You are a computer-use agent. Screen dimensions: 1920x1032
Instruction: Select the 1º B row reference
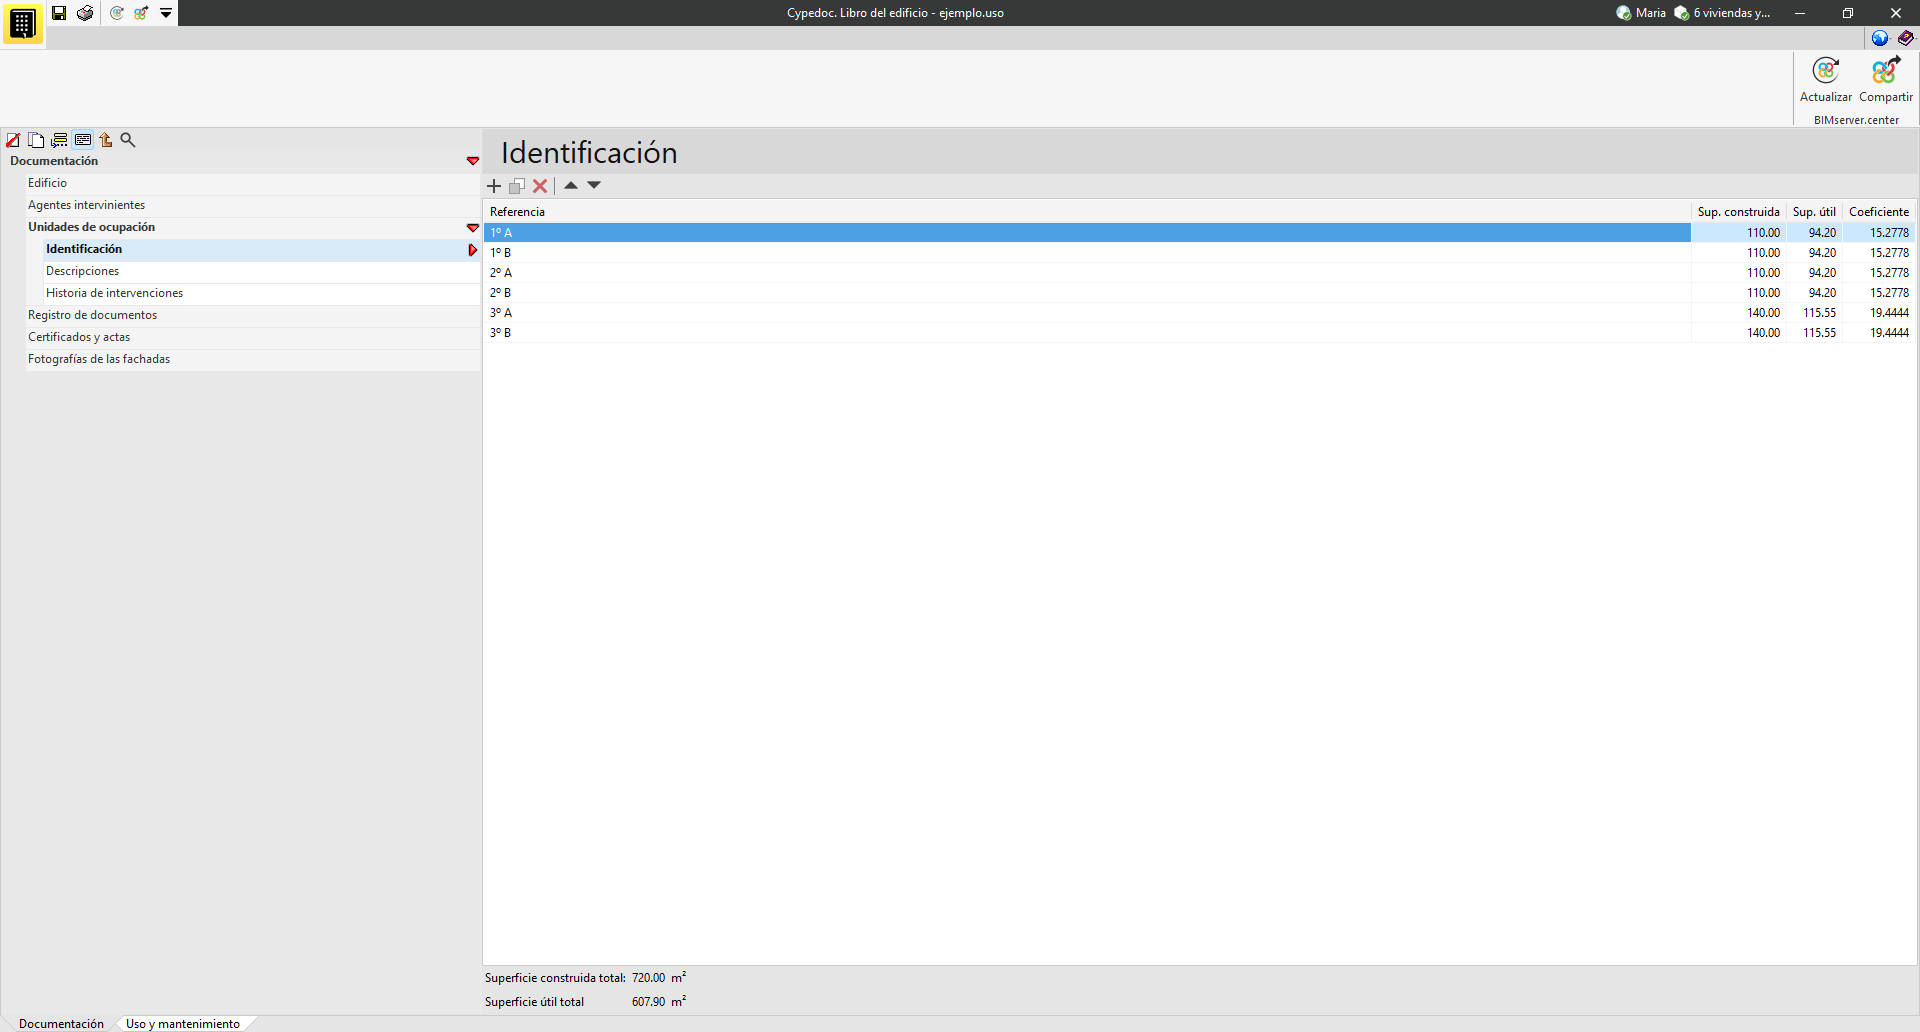[x=1087, y=253]
